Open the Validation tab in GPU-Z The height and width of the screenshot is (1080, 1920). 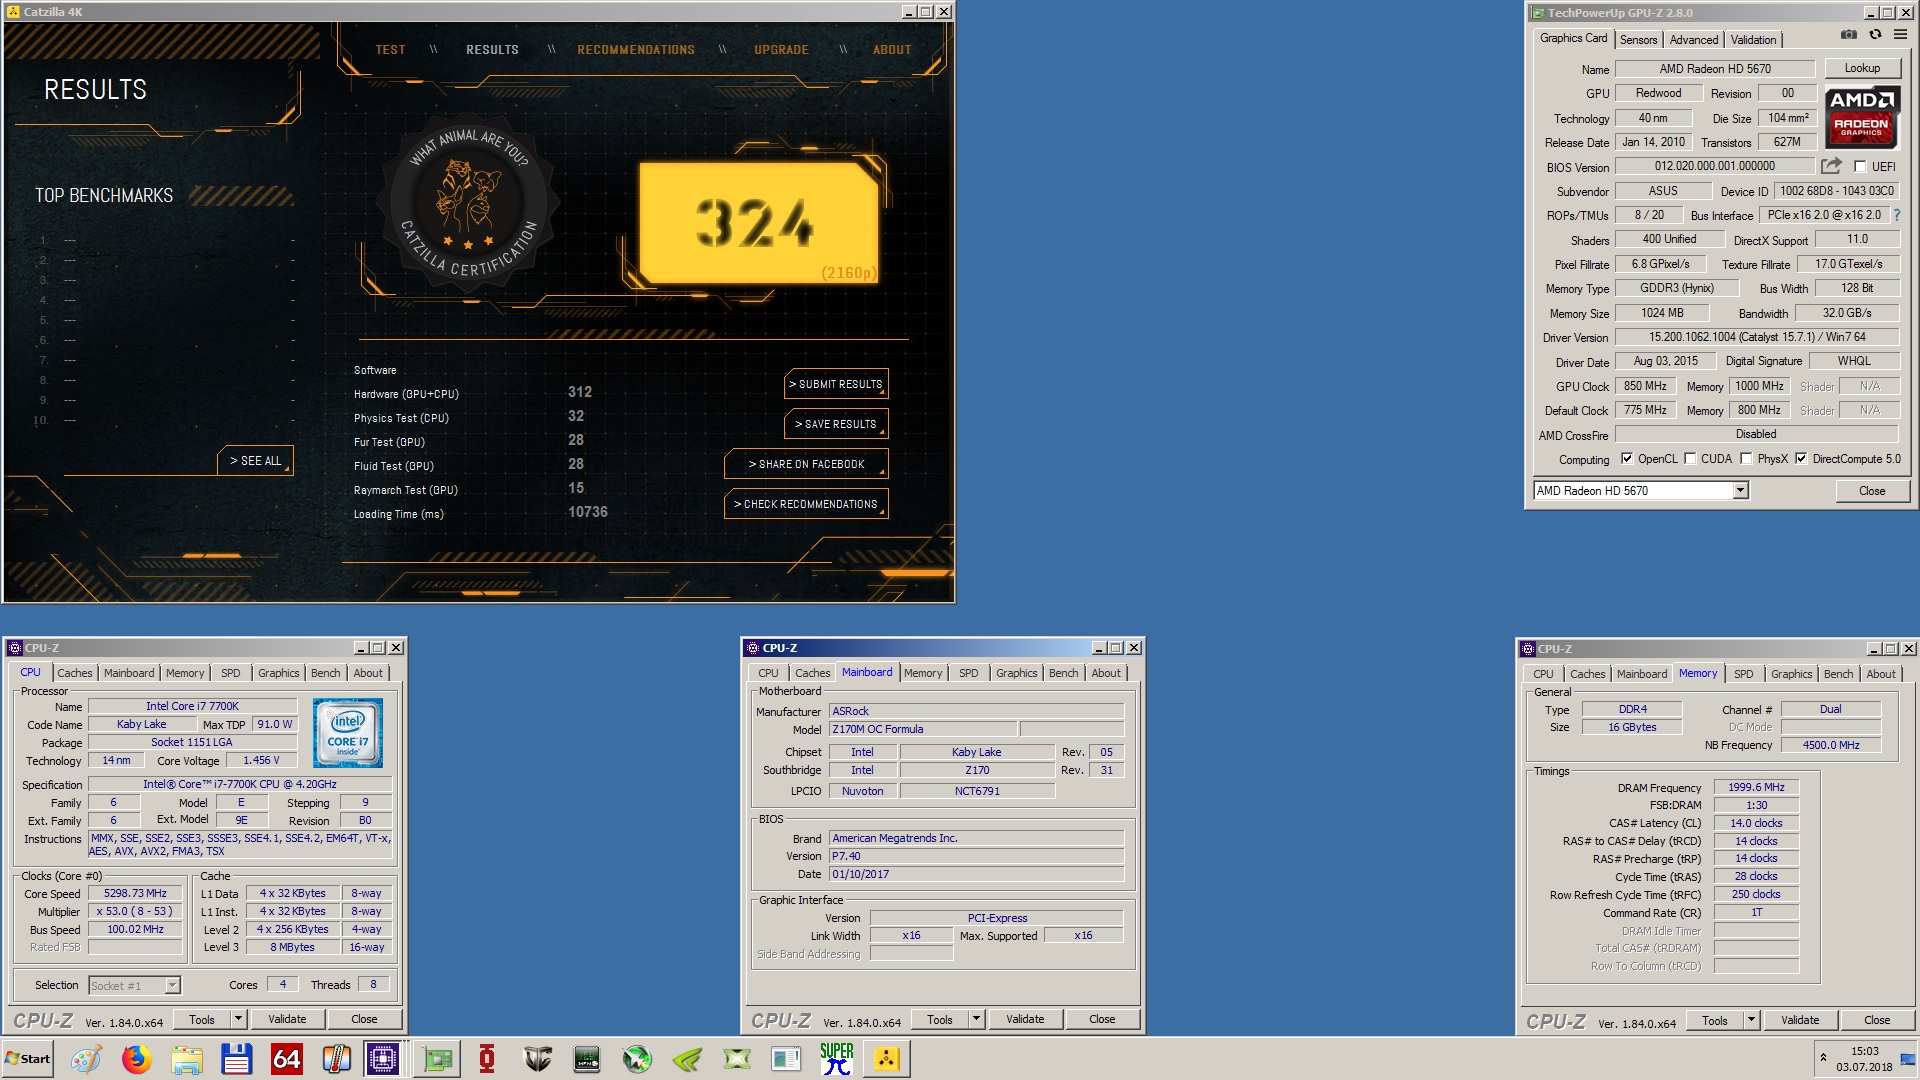click(1753, 40)
